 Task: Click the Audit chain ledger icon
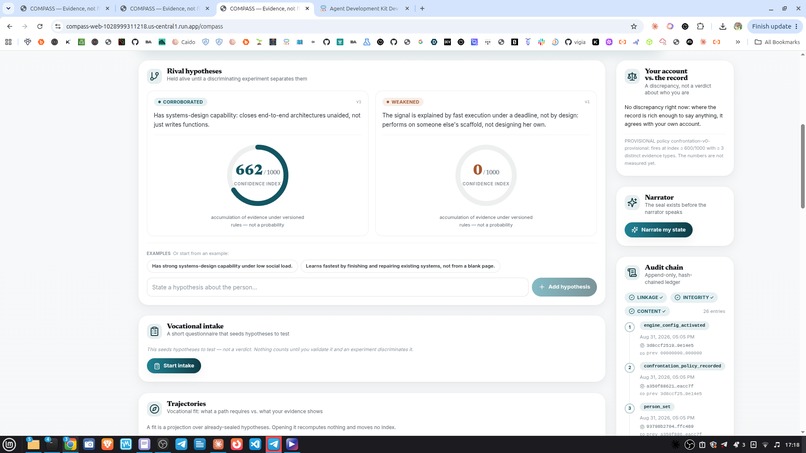tap(632, 272)
